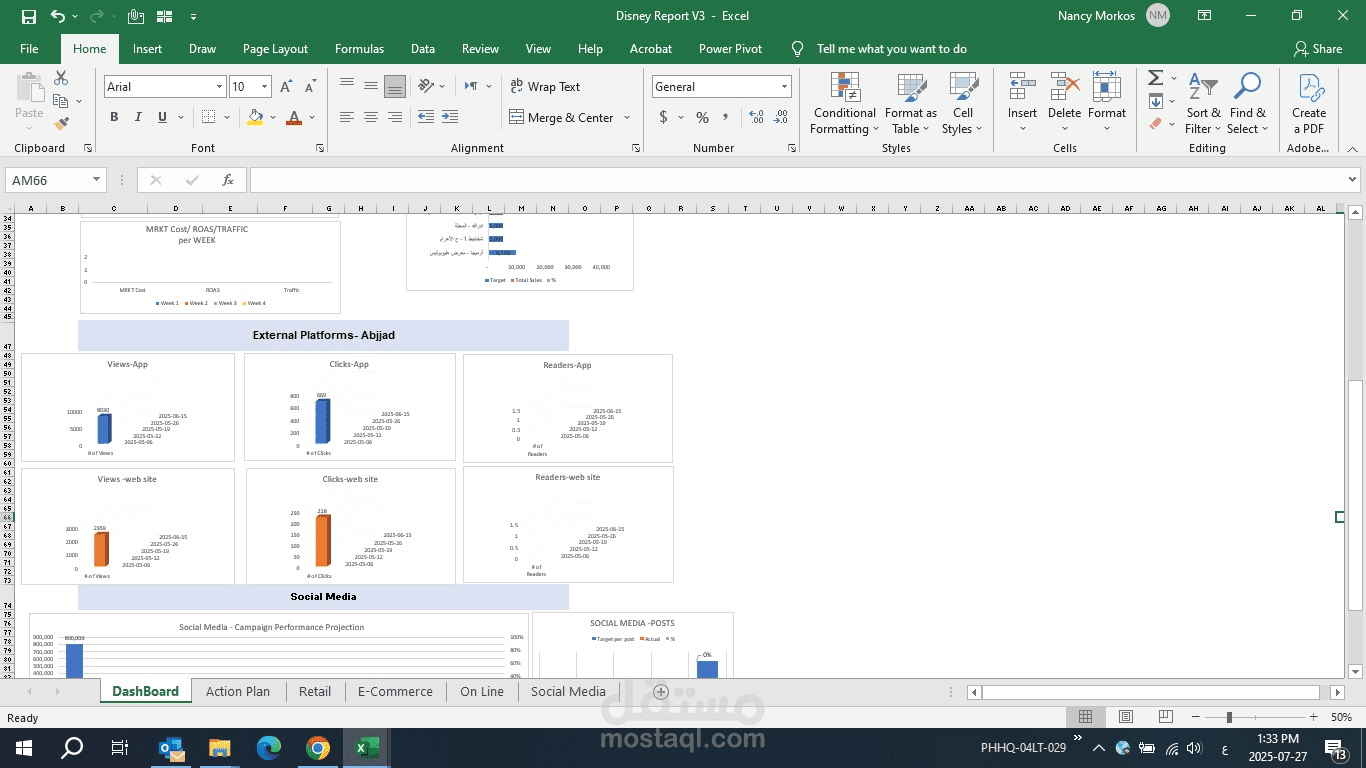Image resolution: width=1366 pixels, height=768 pixels.
Task: Click the AutoSum sigma icon
Action: point(1156,78)
